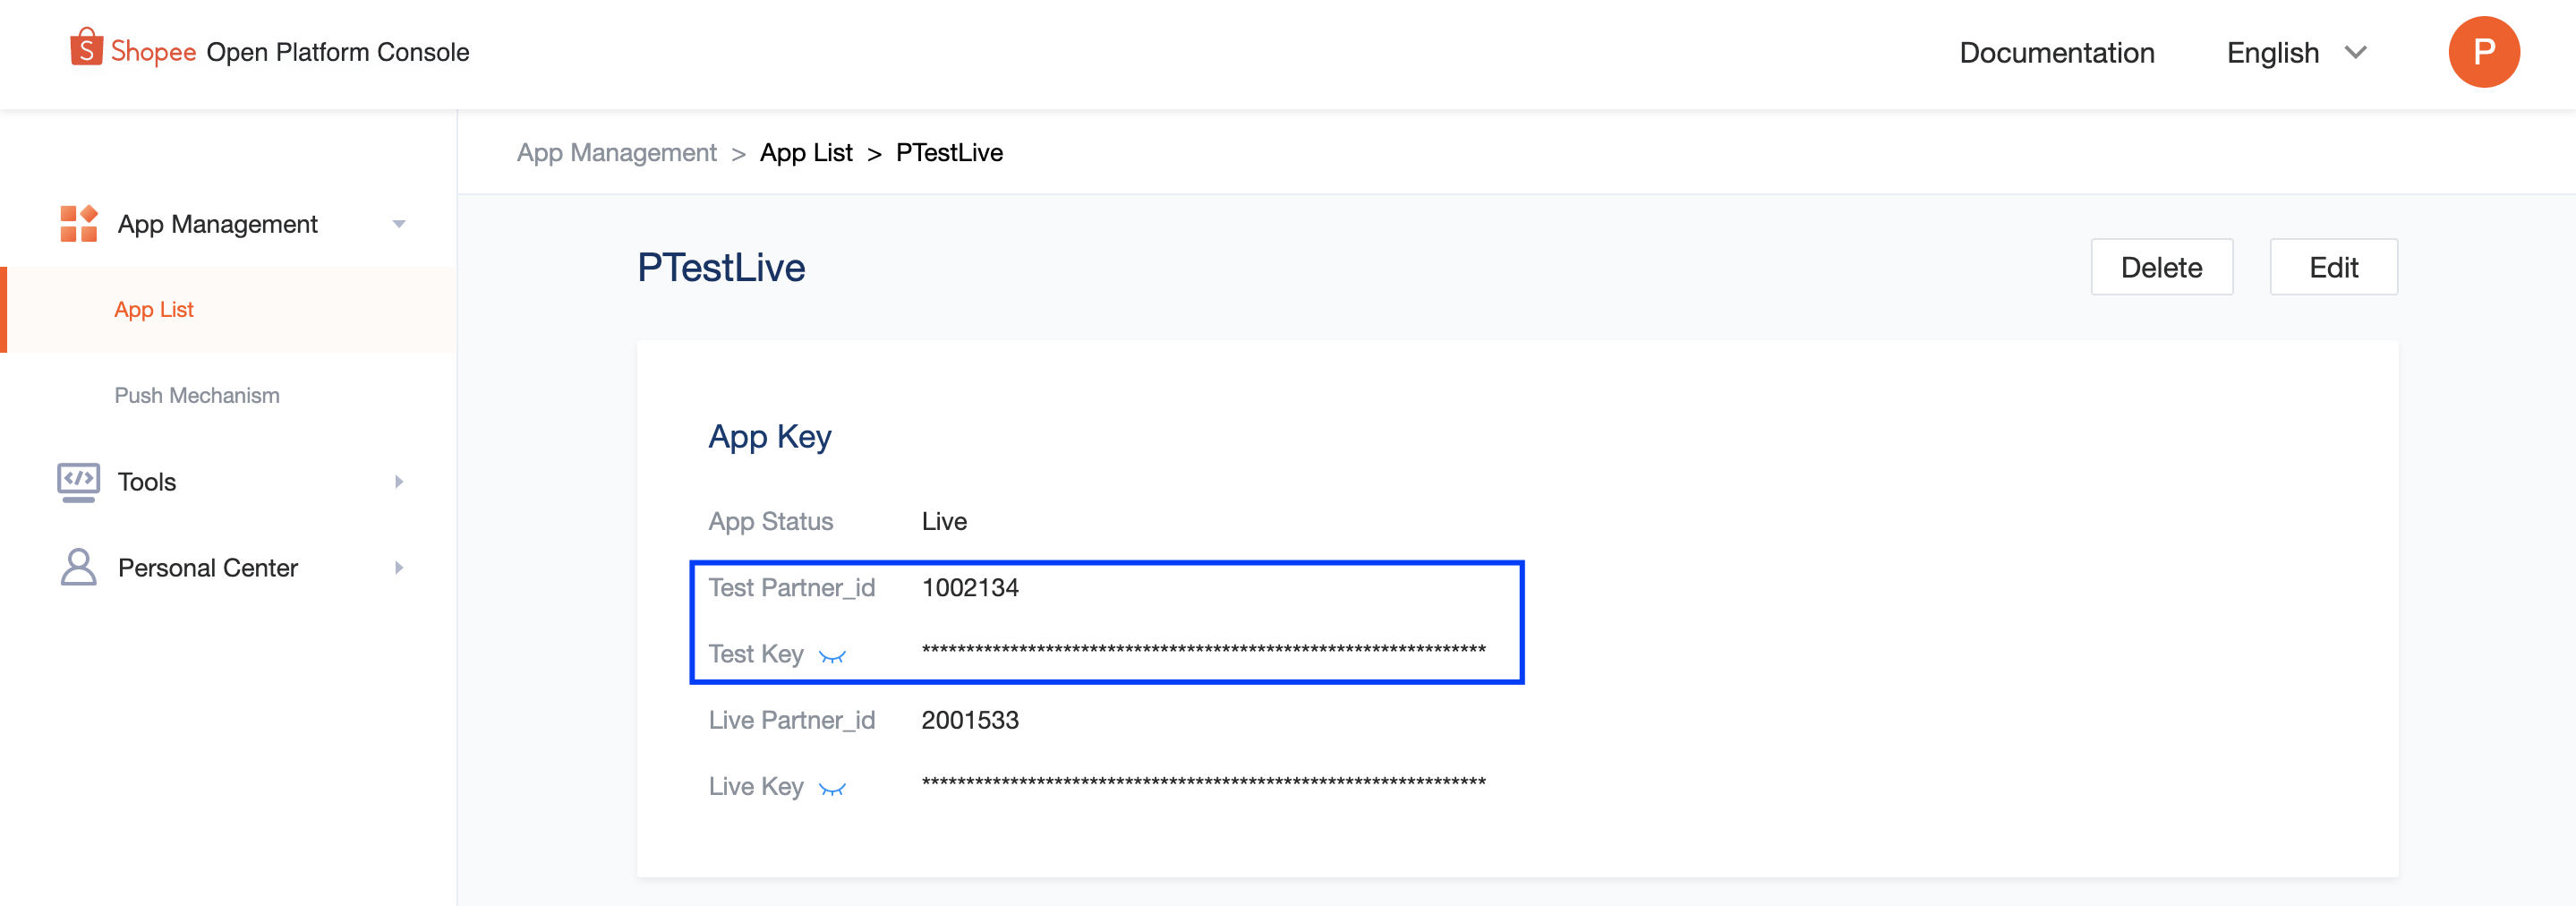
Task: Click the Shopee Open Platform Console wordmark
Action: pyautogui.click(x=270, y=51)
